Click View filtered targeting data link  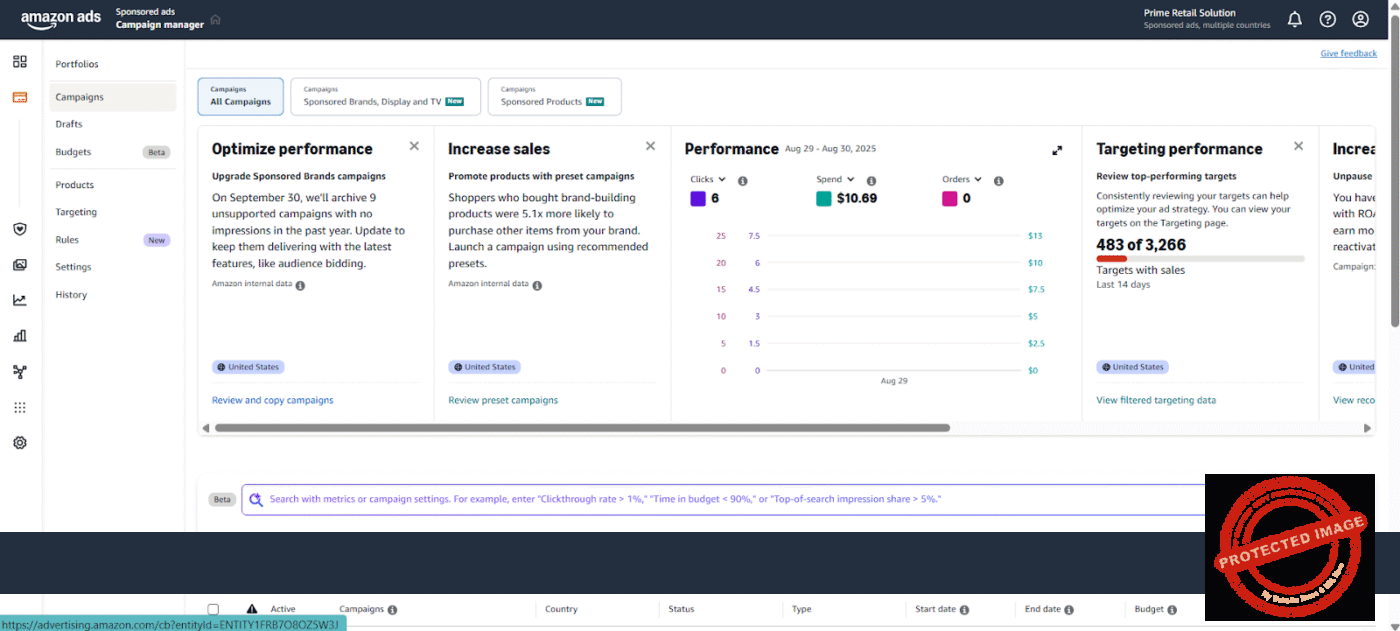1156,400
